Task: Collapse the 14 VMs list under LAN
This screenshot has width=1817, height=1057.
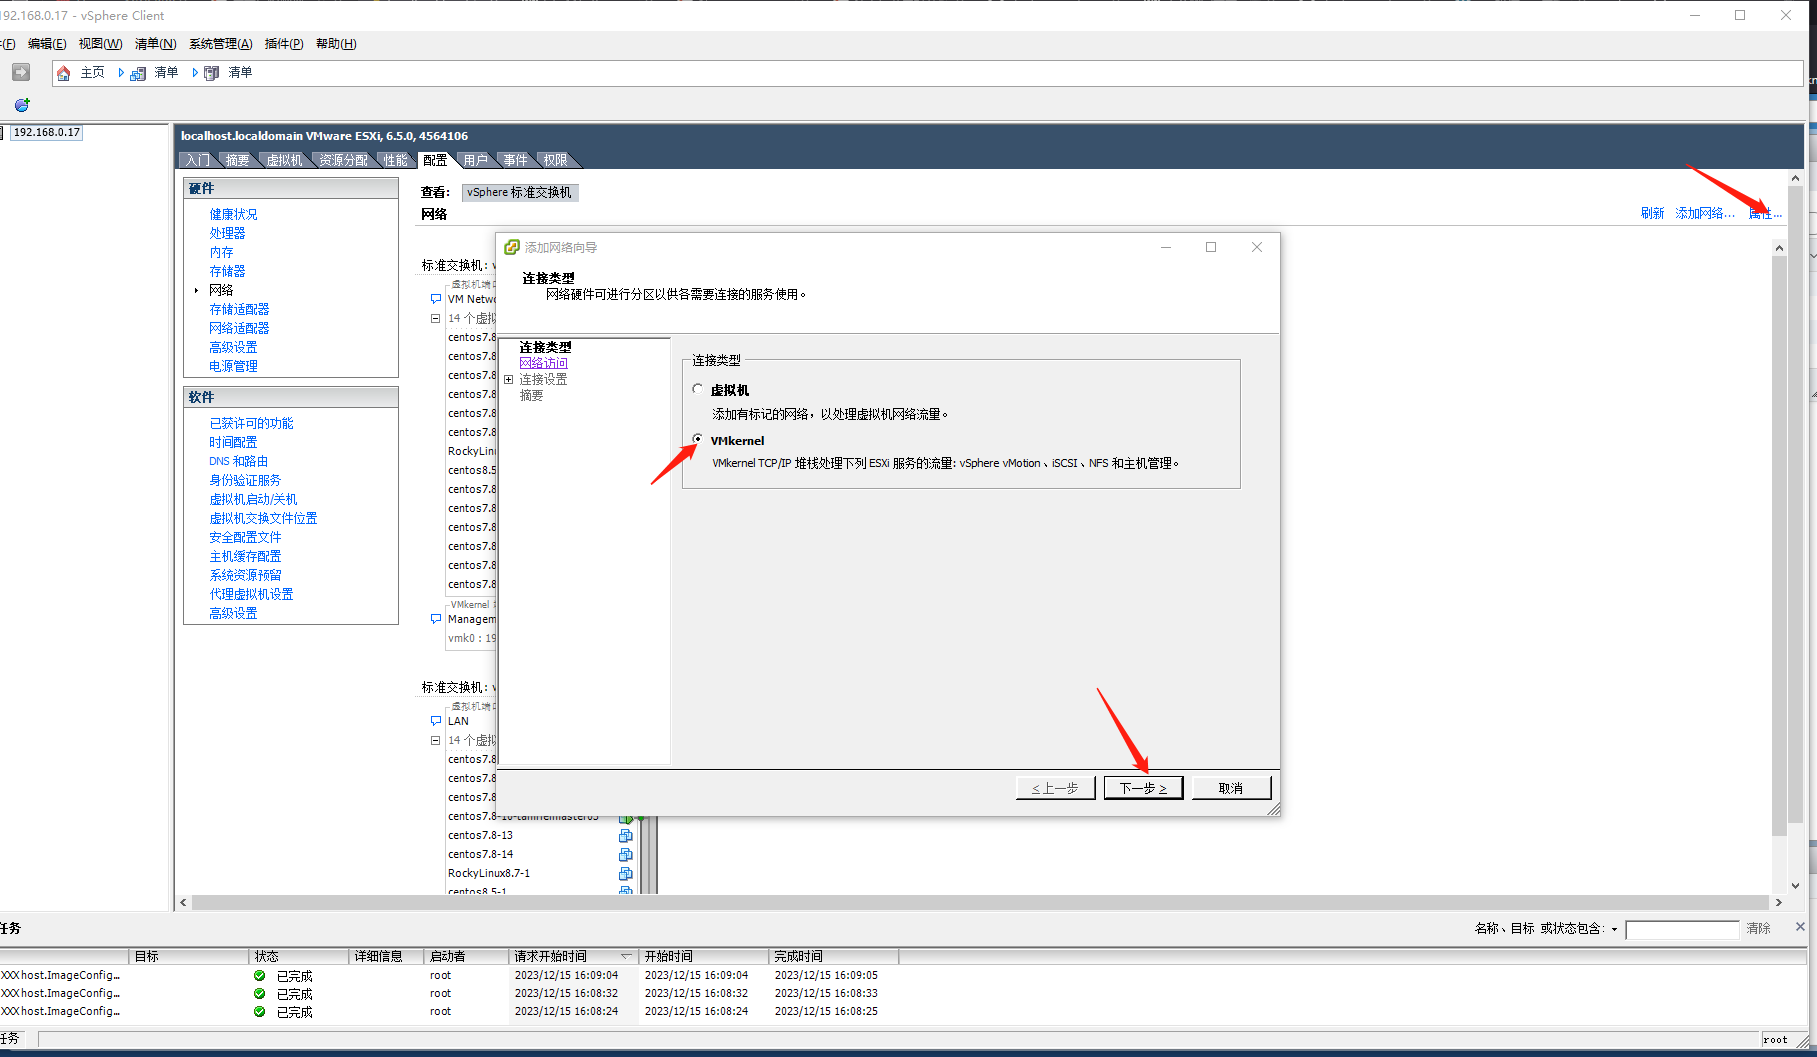Action: 436,741
